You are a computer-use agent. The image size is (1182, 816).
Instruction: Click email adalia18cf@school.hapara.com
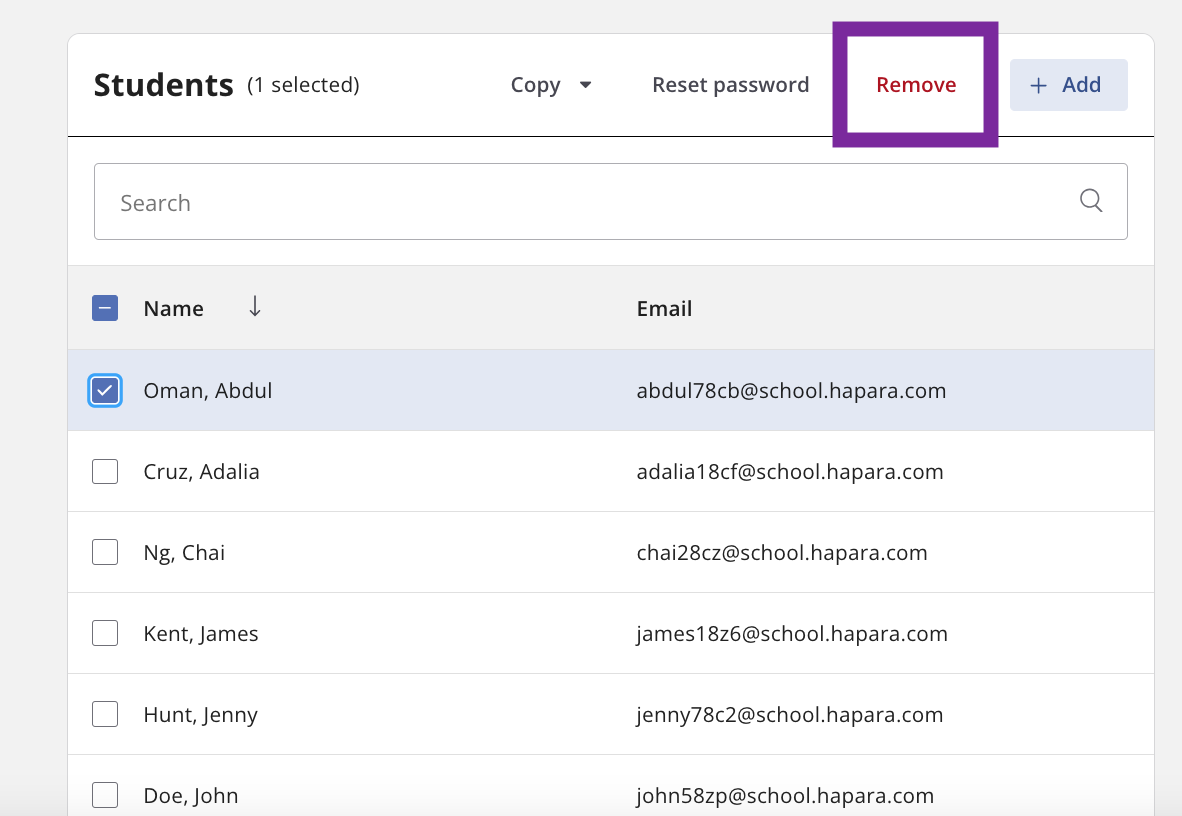789,471
